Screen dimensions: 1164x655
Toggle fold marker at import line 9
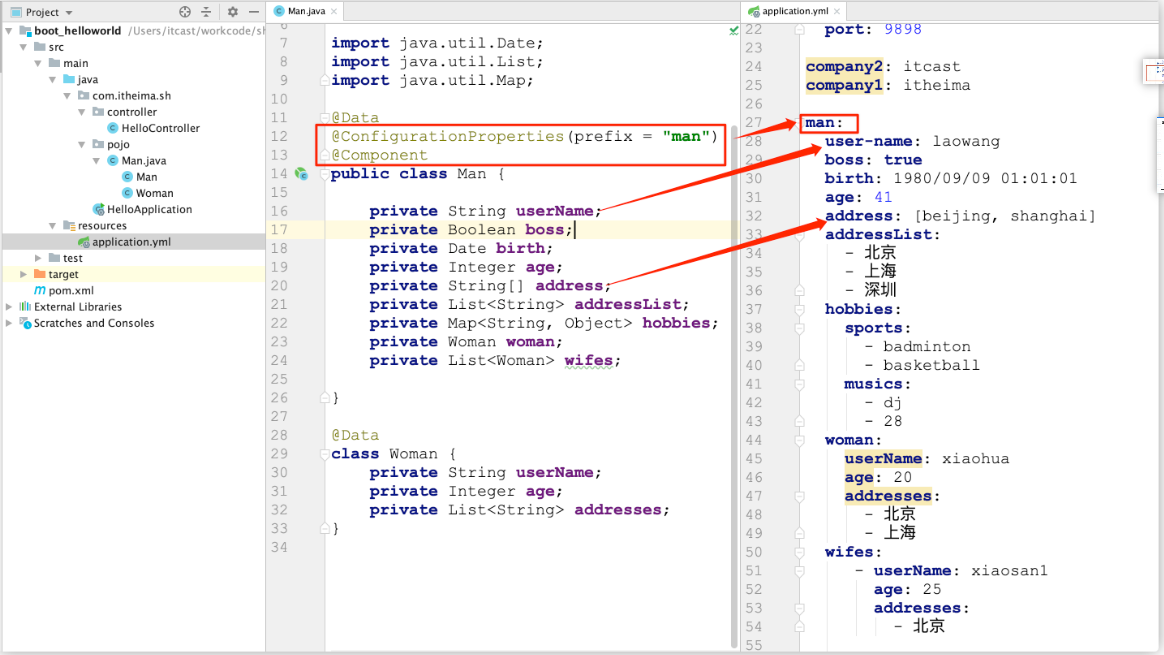point(324,80)
